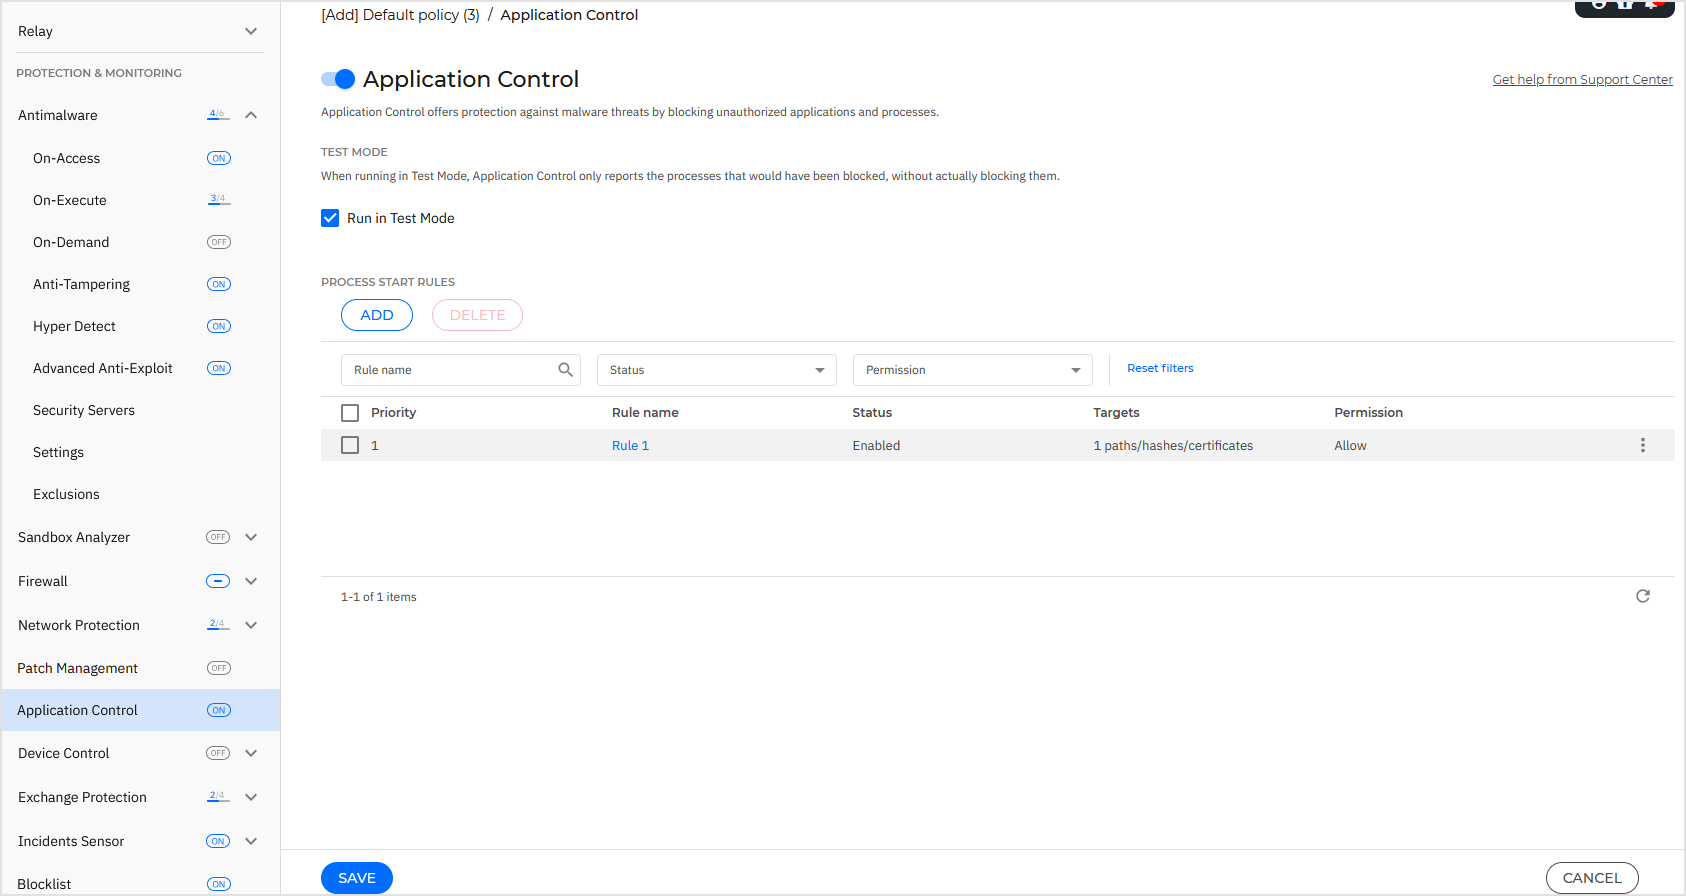Click the partial-state badge beside Firewall
The width and height of the screenshot is (1686, 896).
(218, 581)
